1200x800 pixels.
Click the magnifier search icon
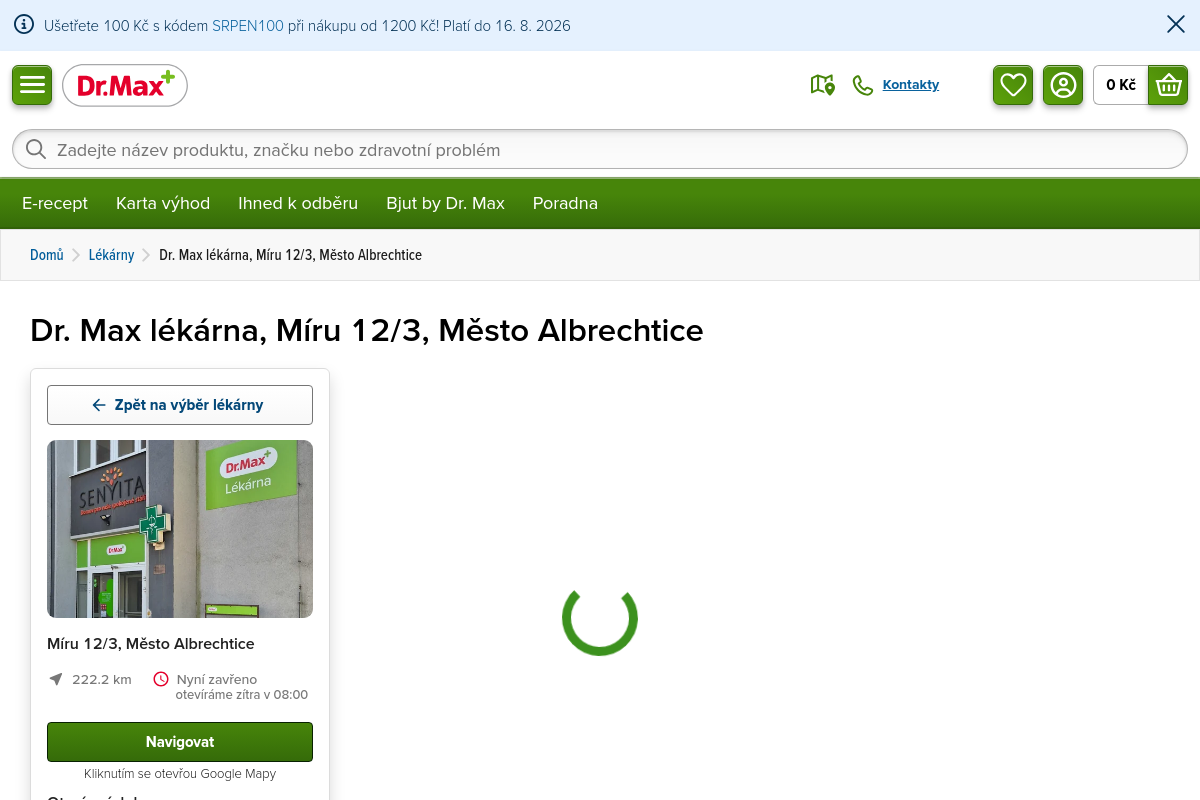(x=36, y=150)
